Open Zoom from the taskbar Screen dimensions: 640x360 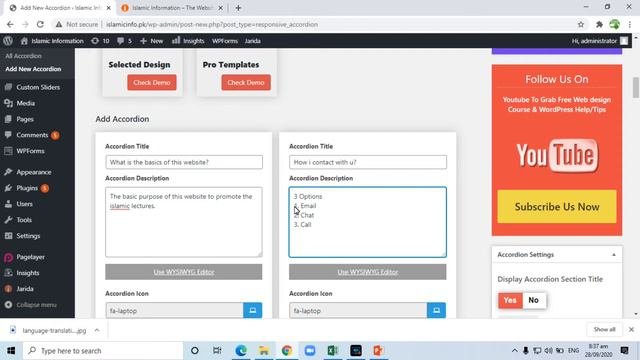pos(310,351)
